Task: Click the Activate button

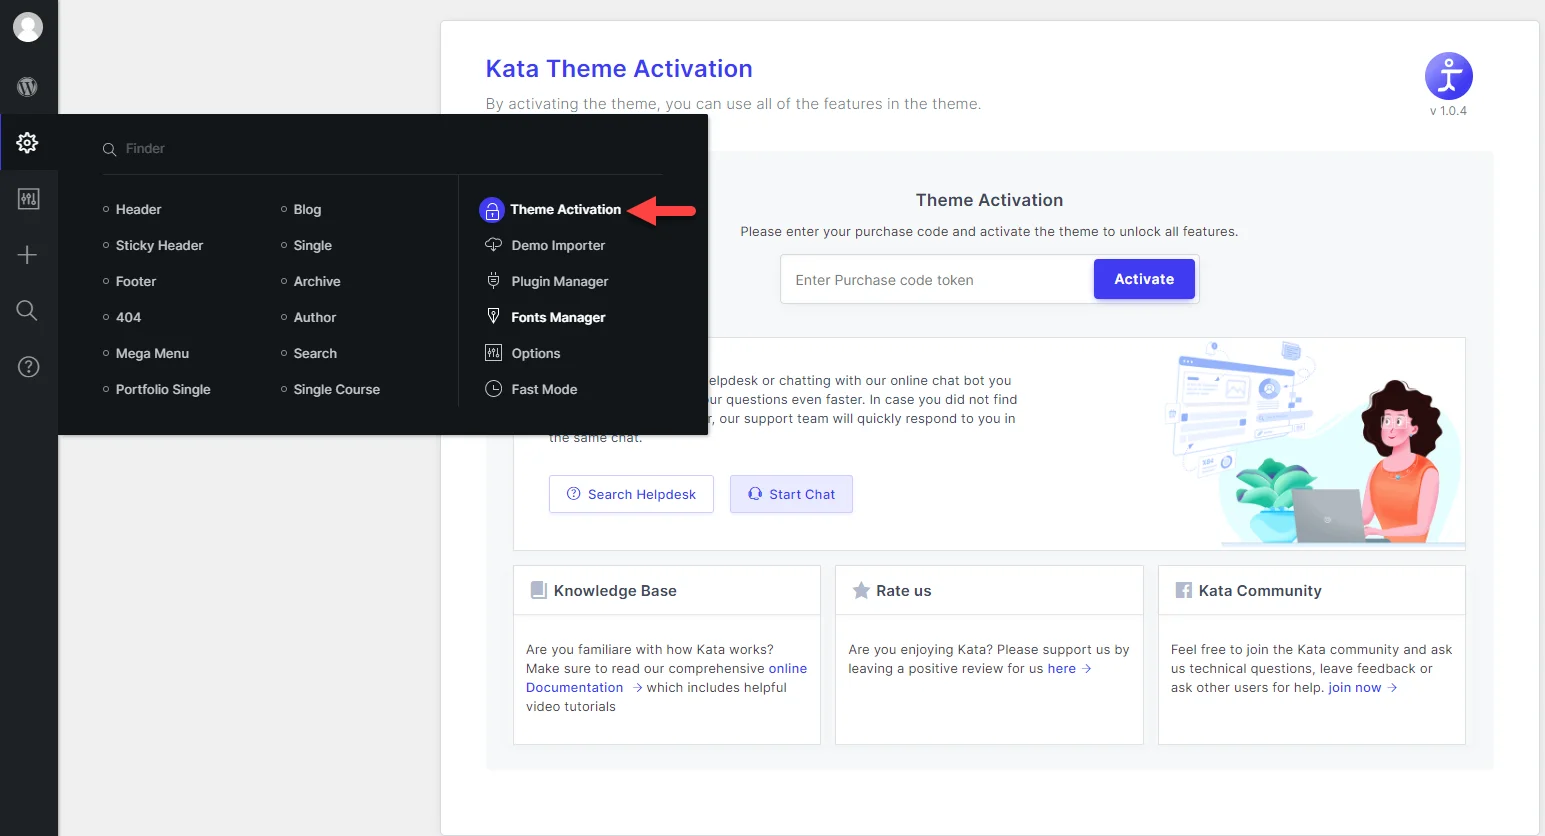Action: (1144, 279)
